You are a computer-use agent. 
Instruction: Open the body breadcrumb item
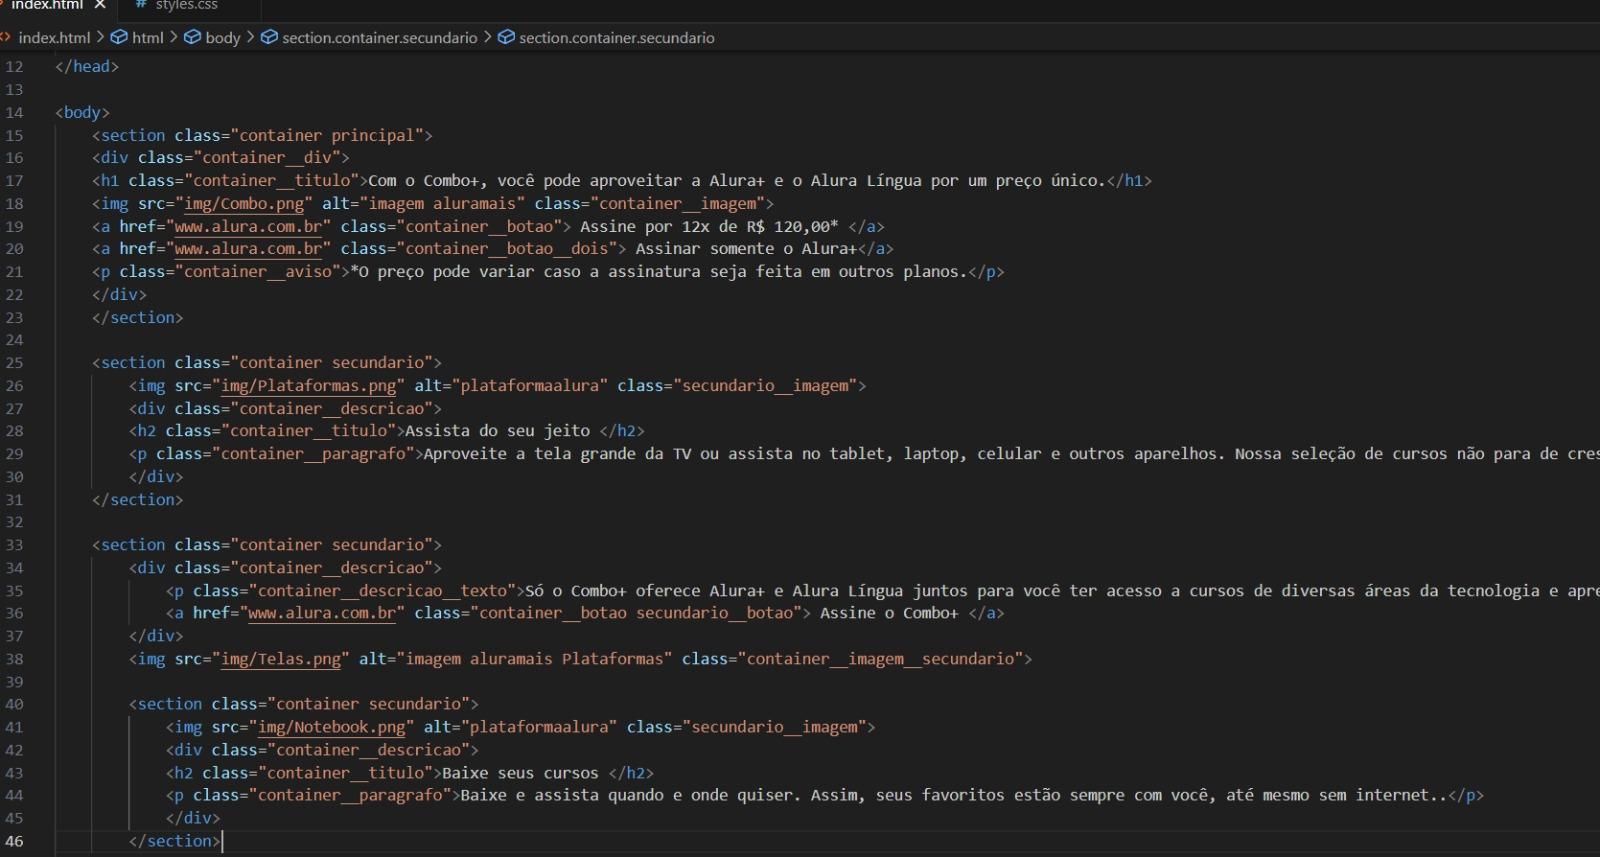tap(222, 38)
